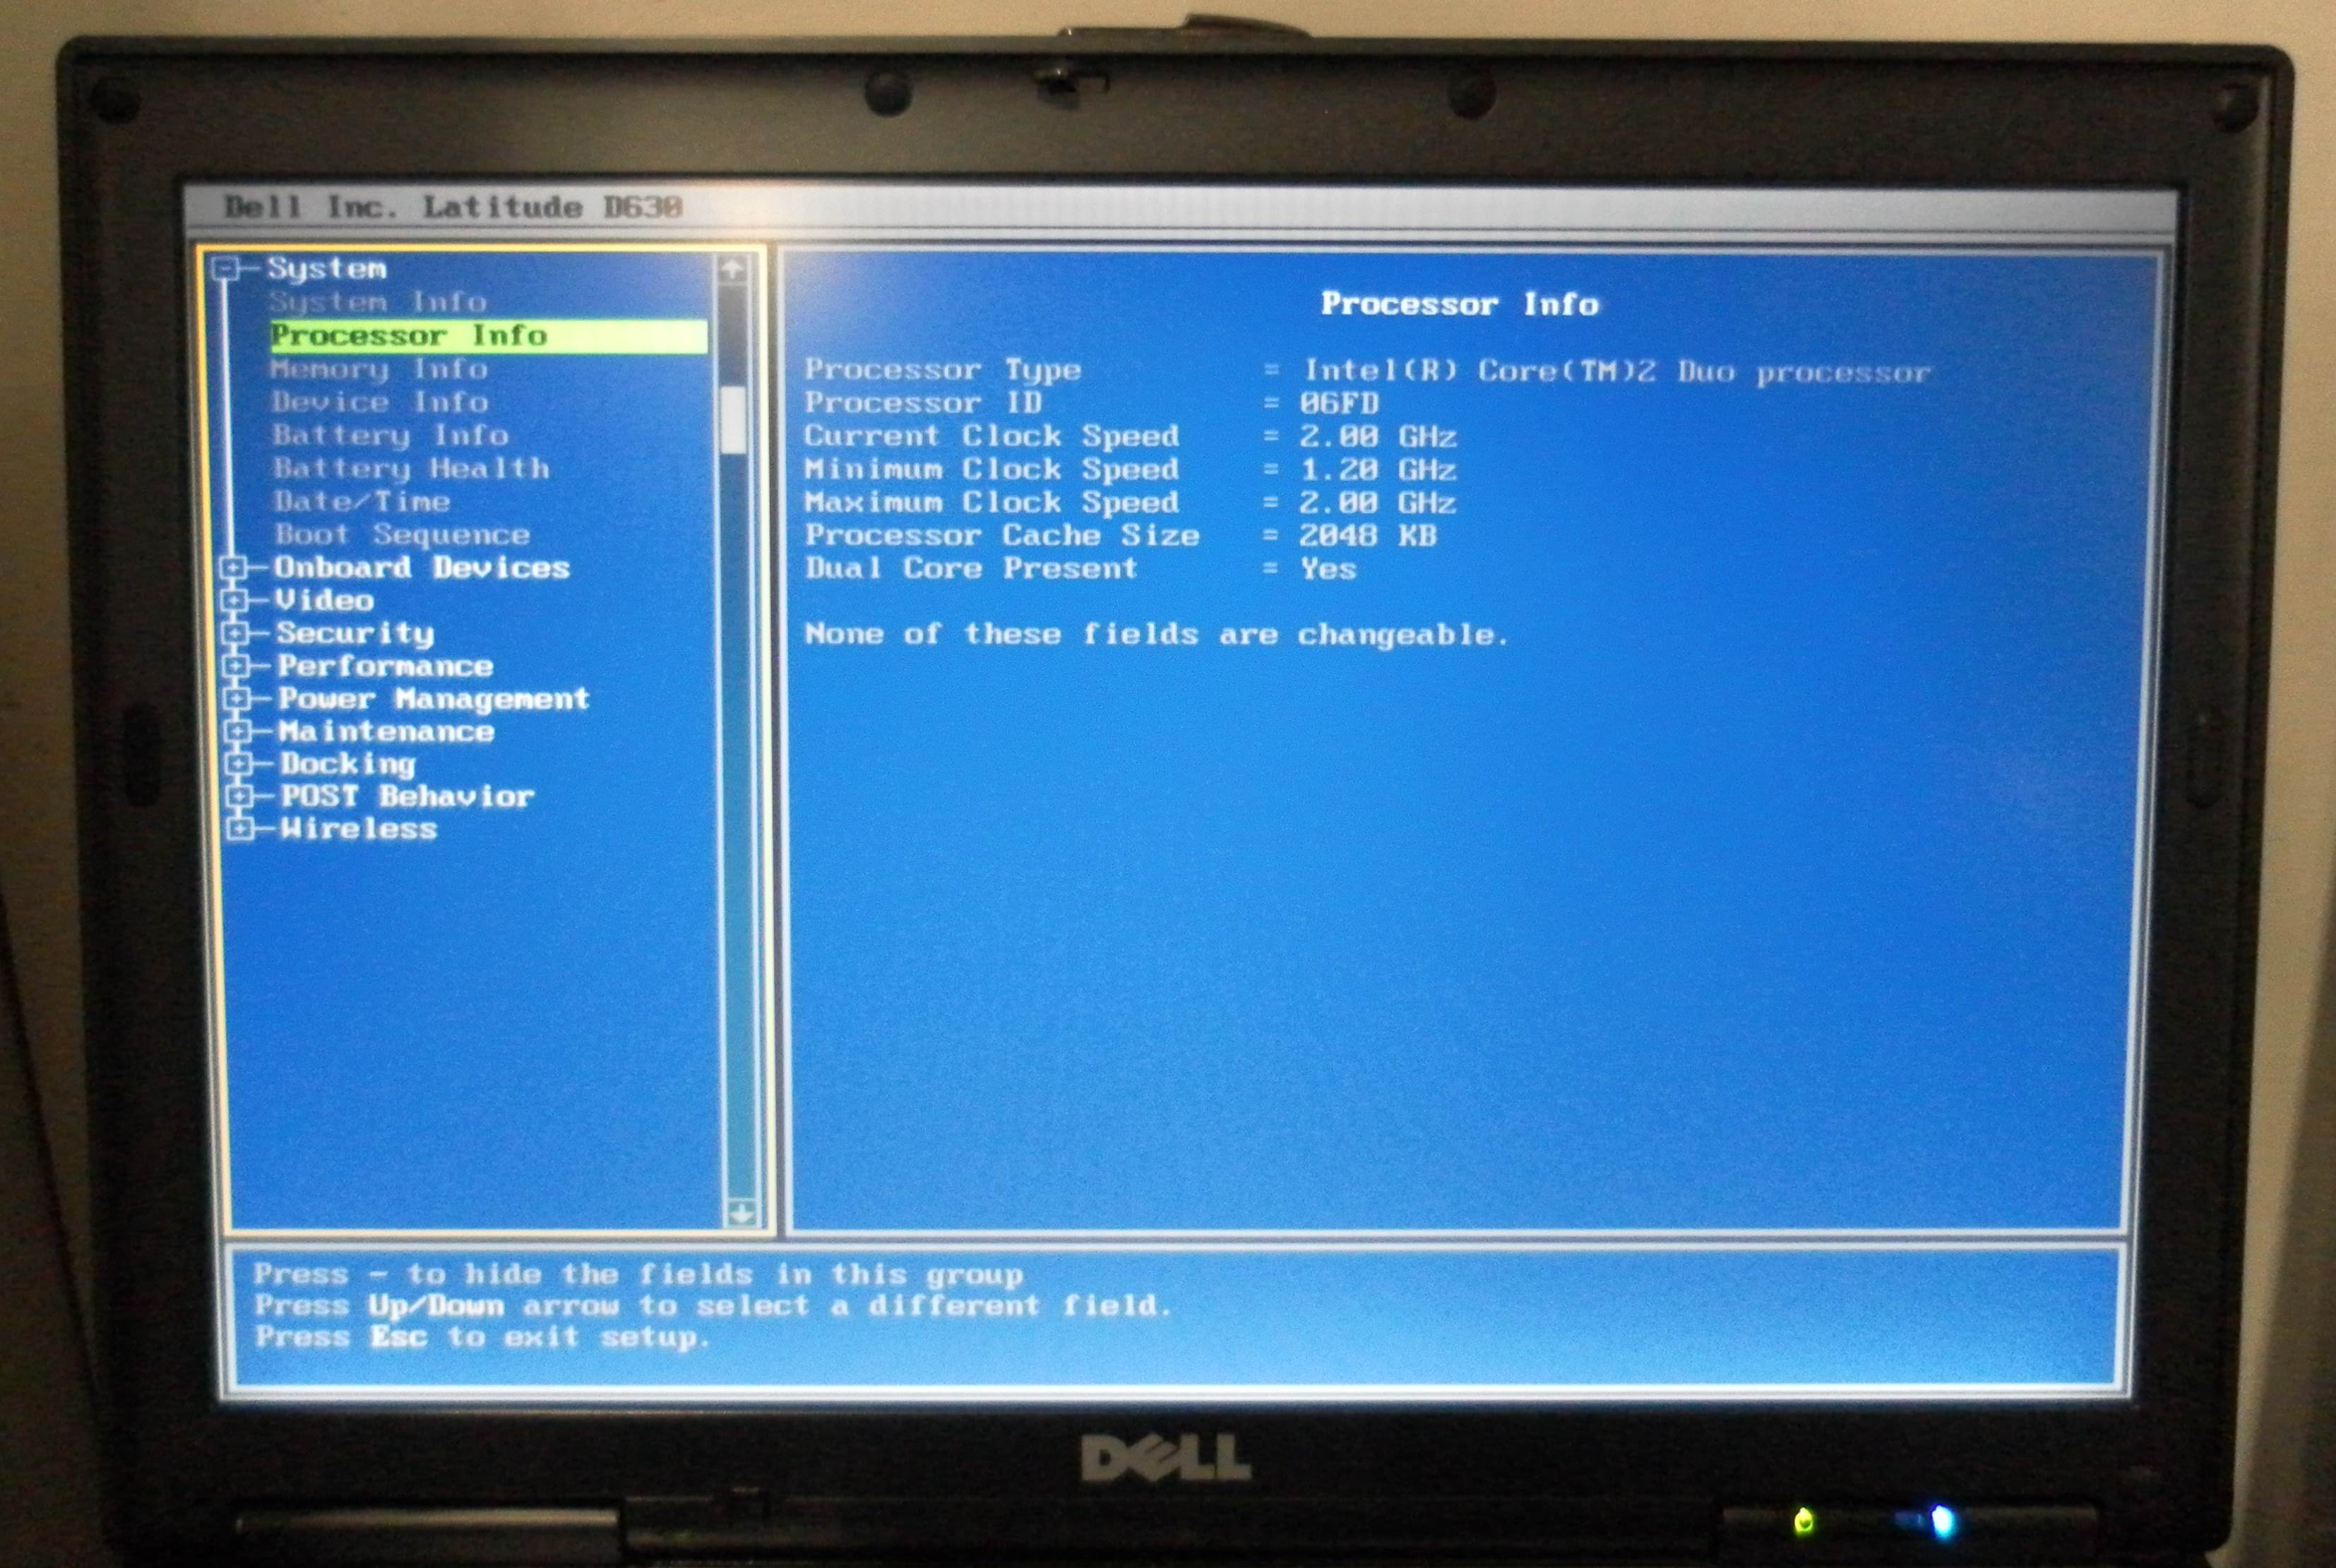The image size is (2336, 1568).
Task: Collapse the System tree group
Action: coord(226,268)
